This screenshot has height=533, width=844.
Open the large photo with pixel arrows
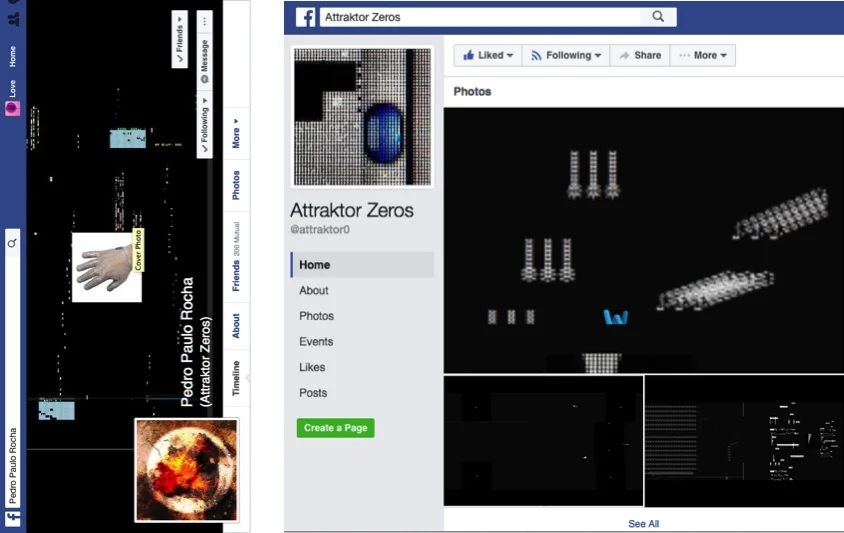pos(644,240)
